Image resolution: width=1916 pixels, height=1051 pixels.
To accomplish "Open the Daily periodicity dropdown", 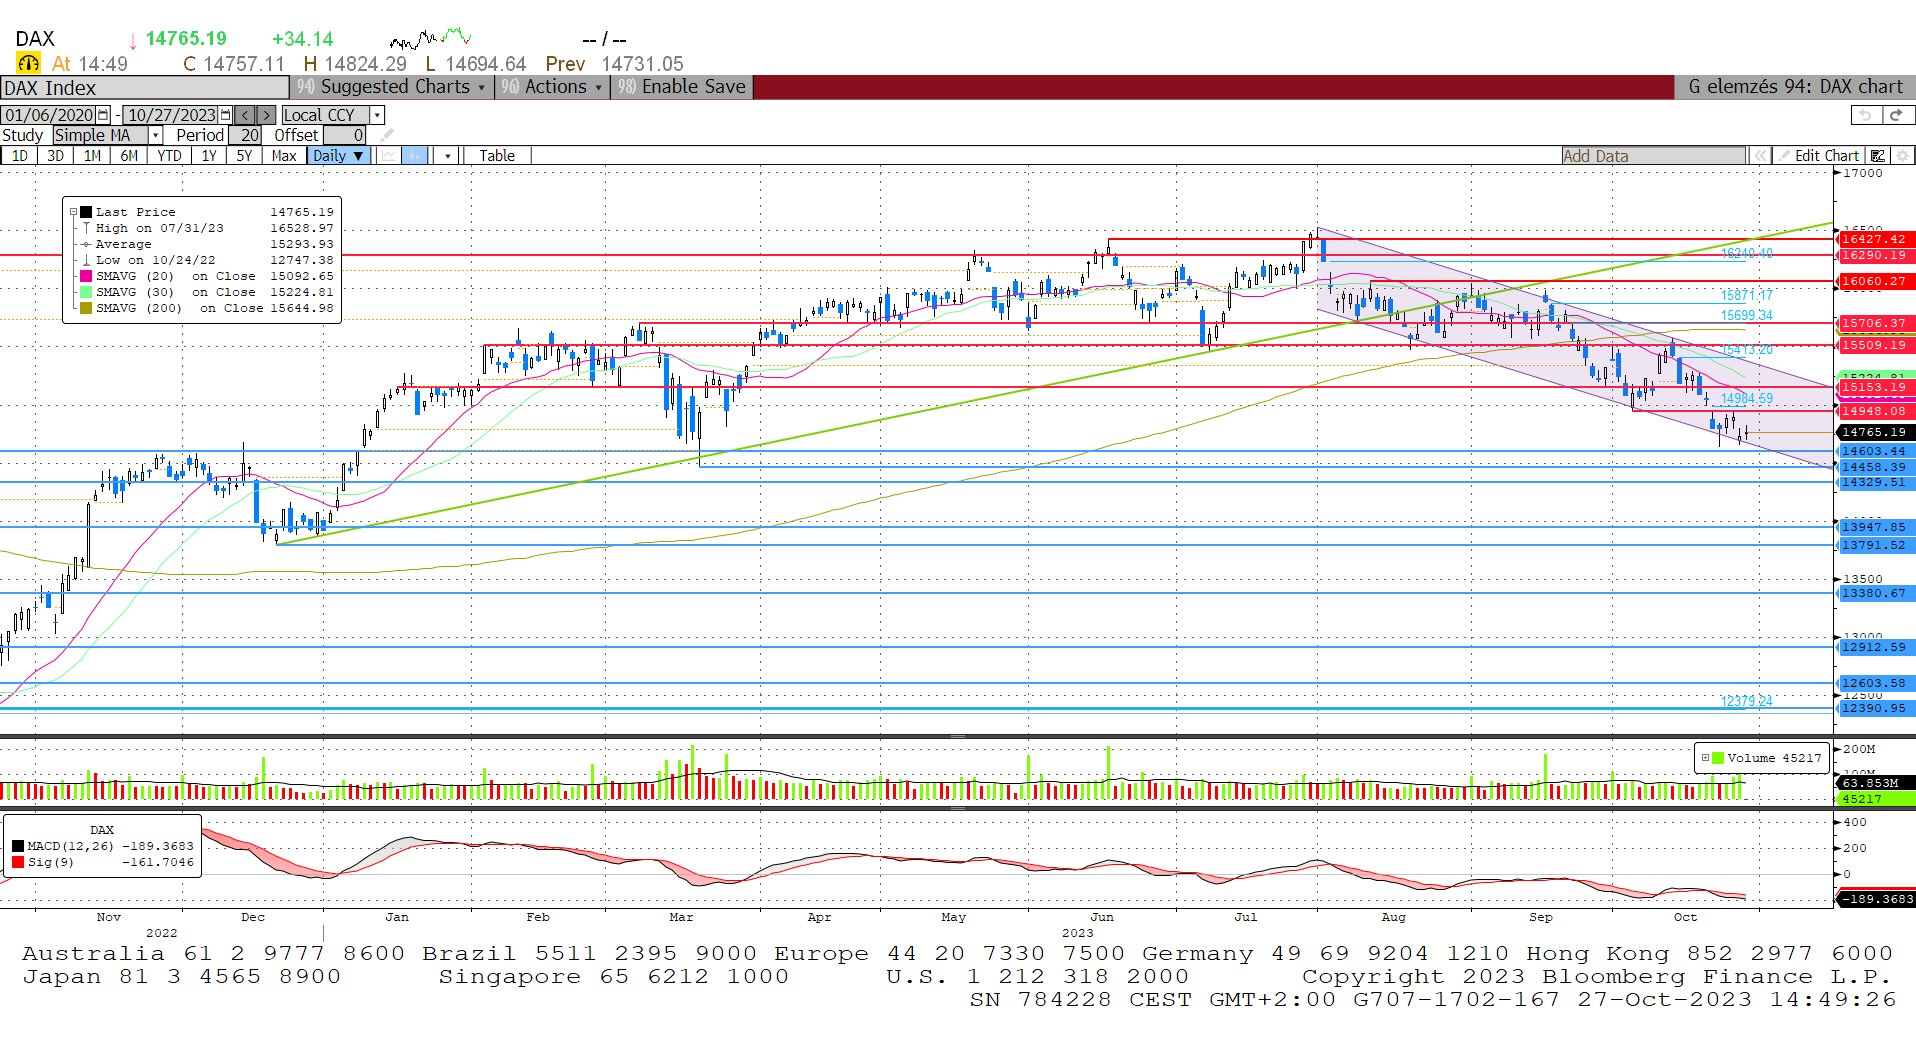I will [x=338, y=156].
